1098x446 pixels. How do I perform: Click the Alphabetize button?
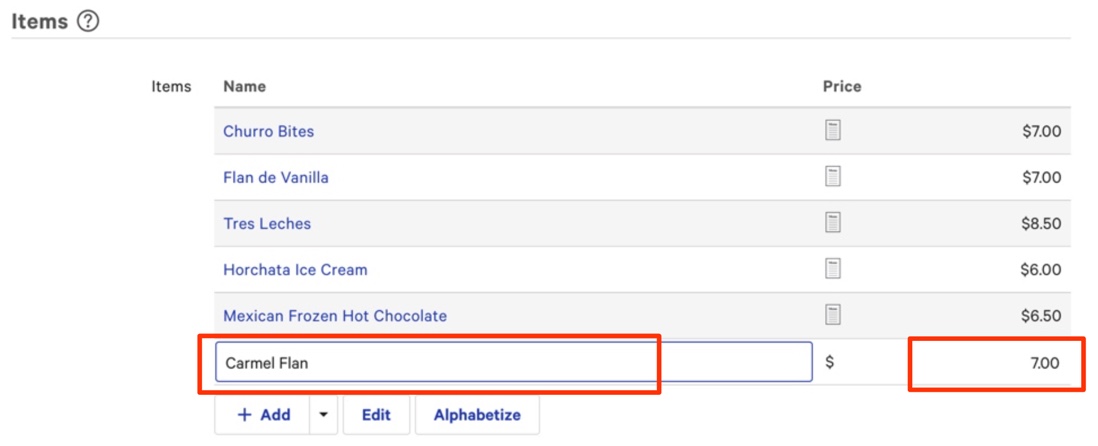pyautogui.click(x=477, y=415)
